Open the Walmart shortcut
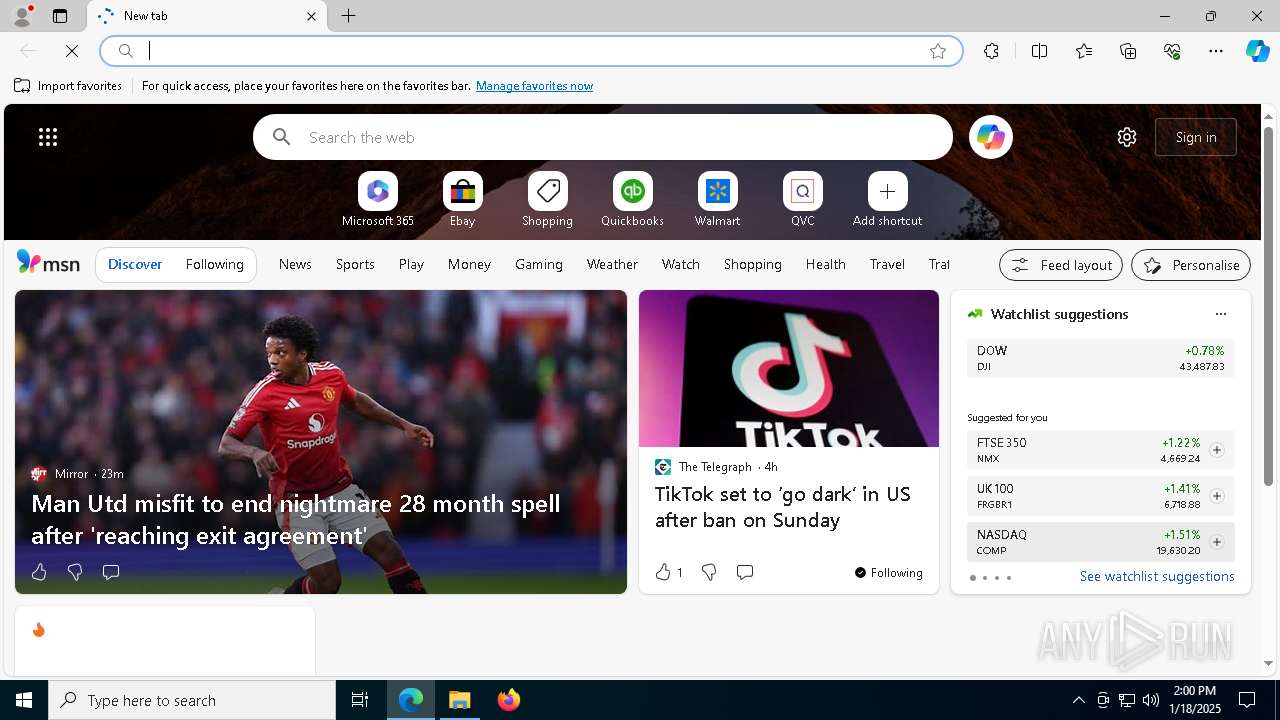The width and height of the screenshot is (1280, 720). [x=717, y=200]
